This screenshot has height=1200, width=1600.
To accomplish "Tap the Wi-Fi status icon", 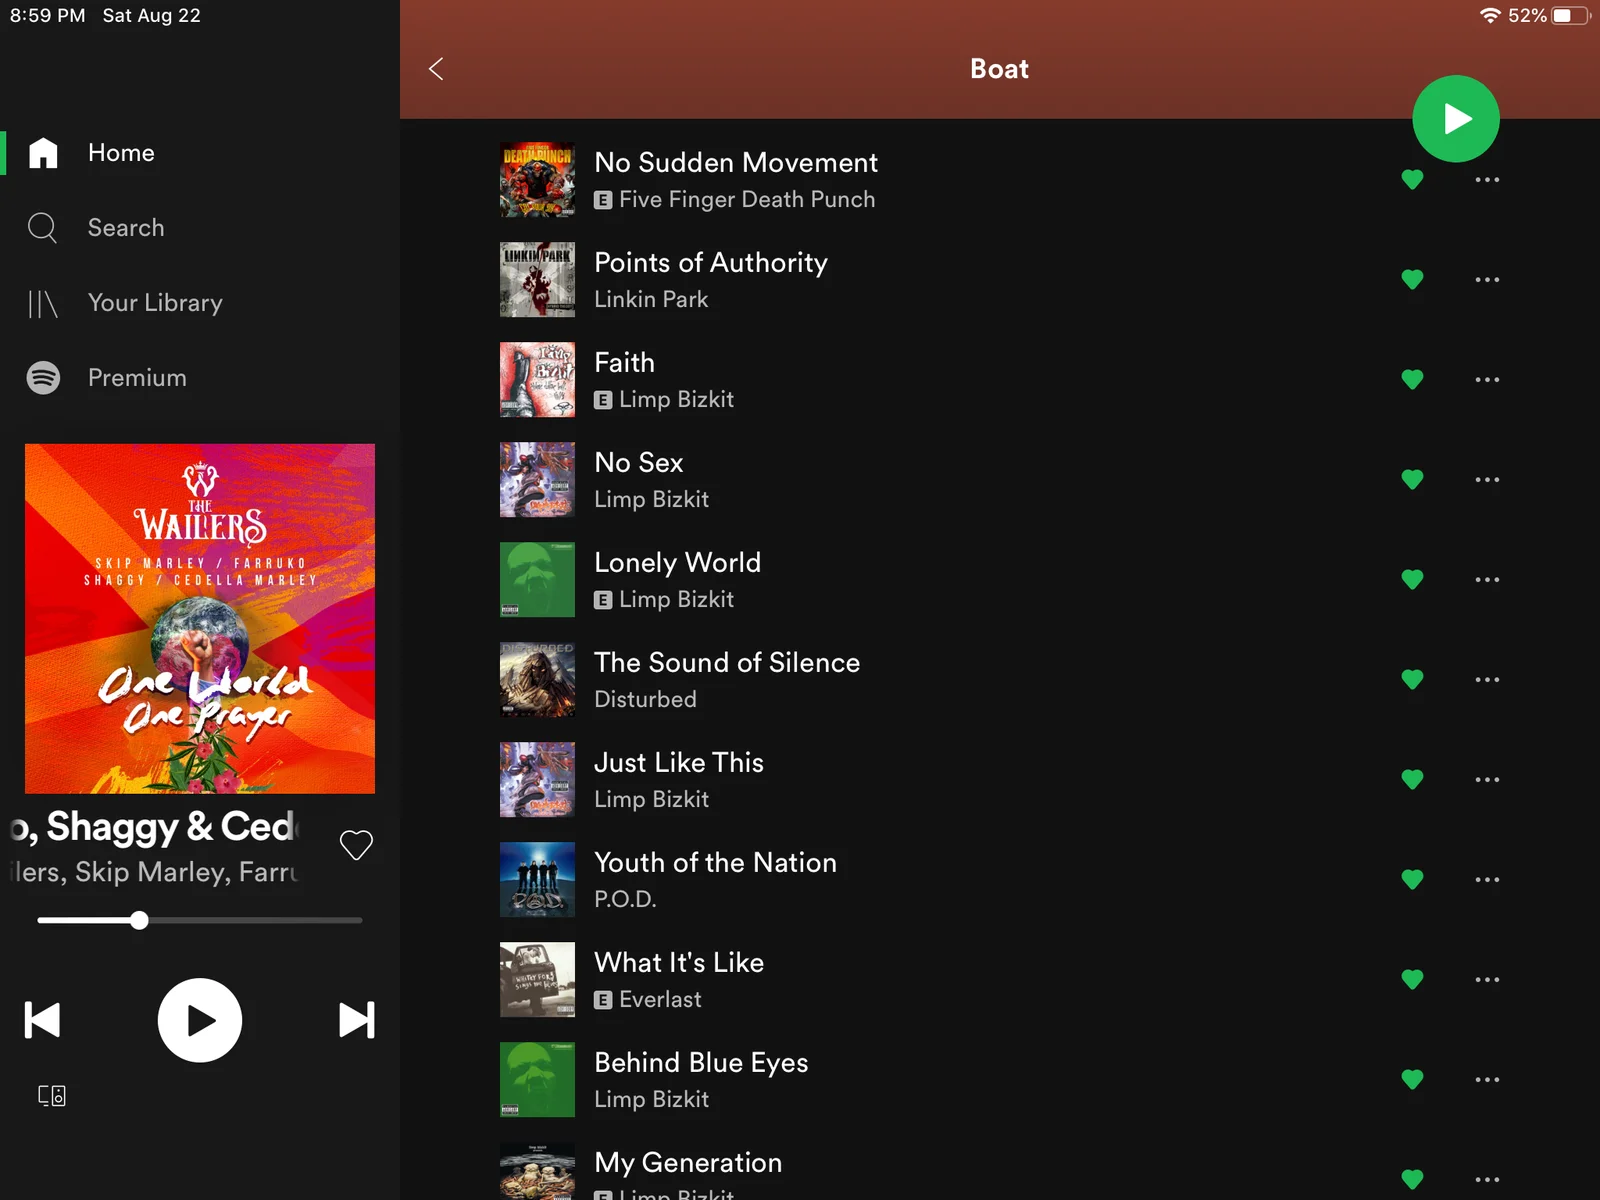I will coord(1490,15).
